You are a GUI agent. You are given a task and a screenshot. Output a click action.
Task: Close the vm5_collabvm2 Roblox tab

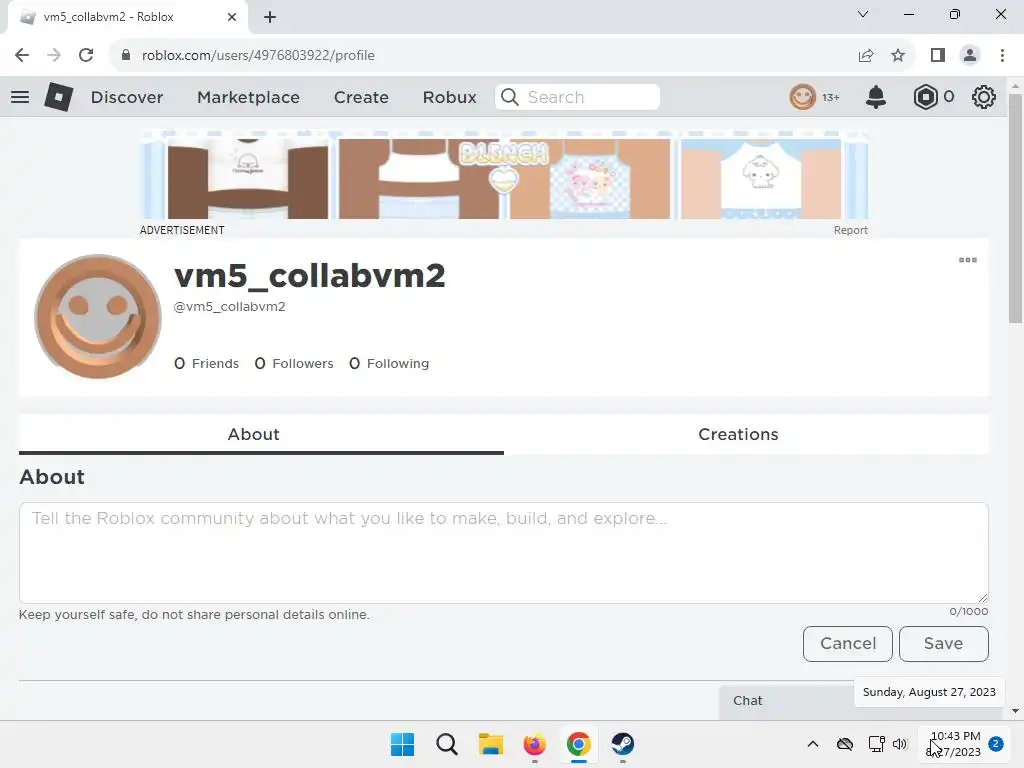pyautogui.click(x=232, y=17)
